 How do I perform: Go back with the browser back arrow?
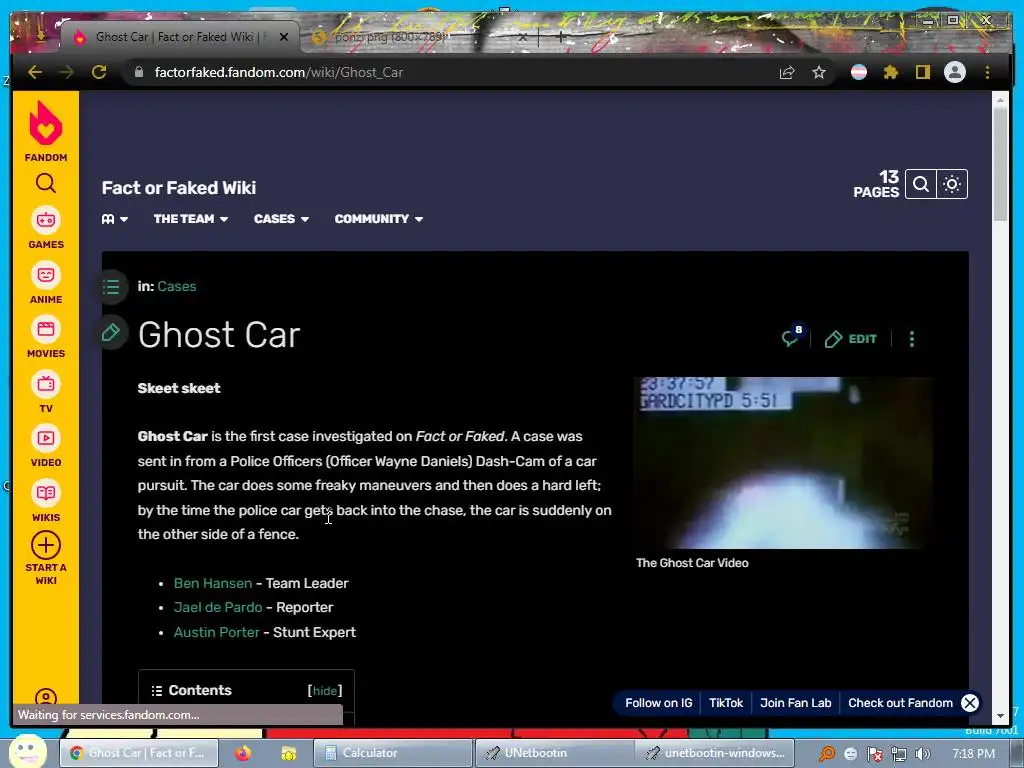[x=35, y=72]
